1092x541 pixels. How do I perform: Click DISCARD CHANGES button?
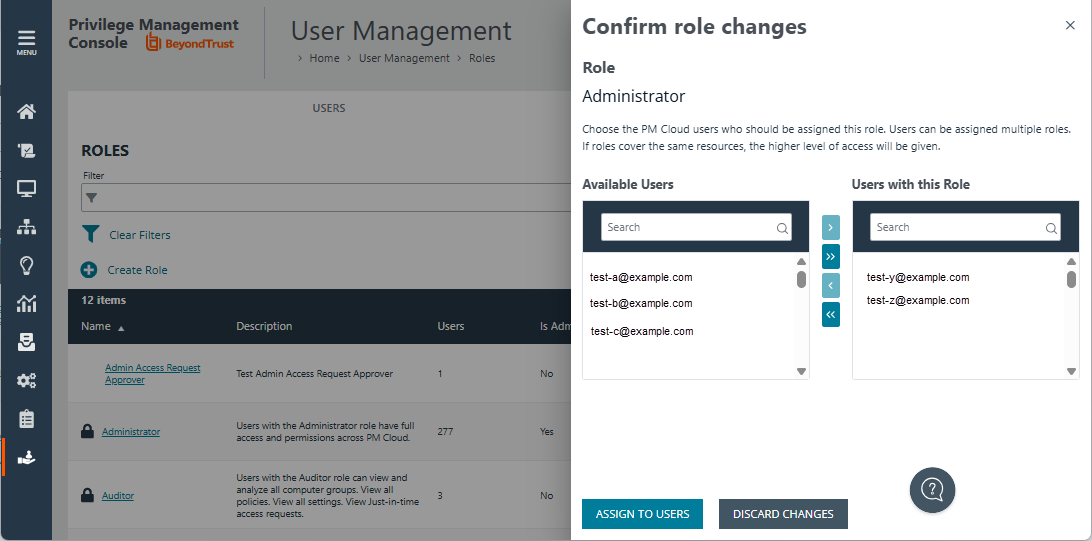(x=783, y=514)
